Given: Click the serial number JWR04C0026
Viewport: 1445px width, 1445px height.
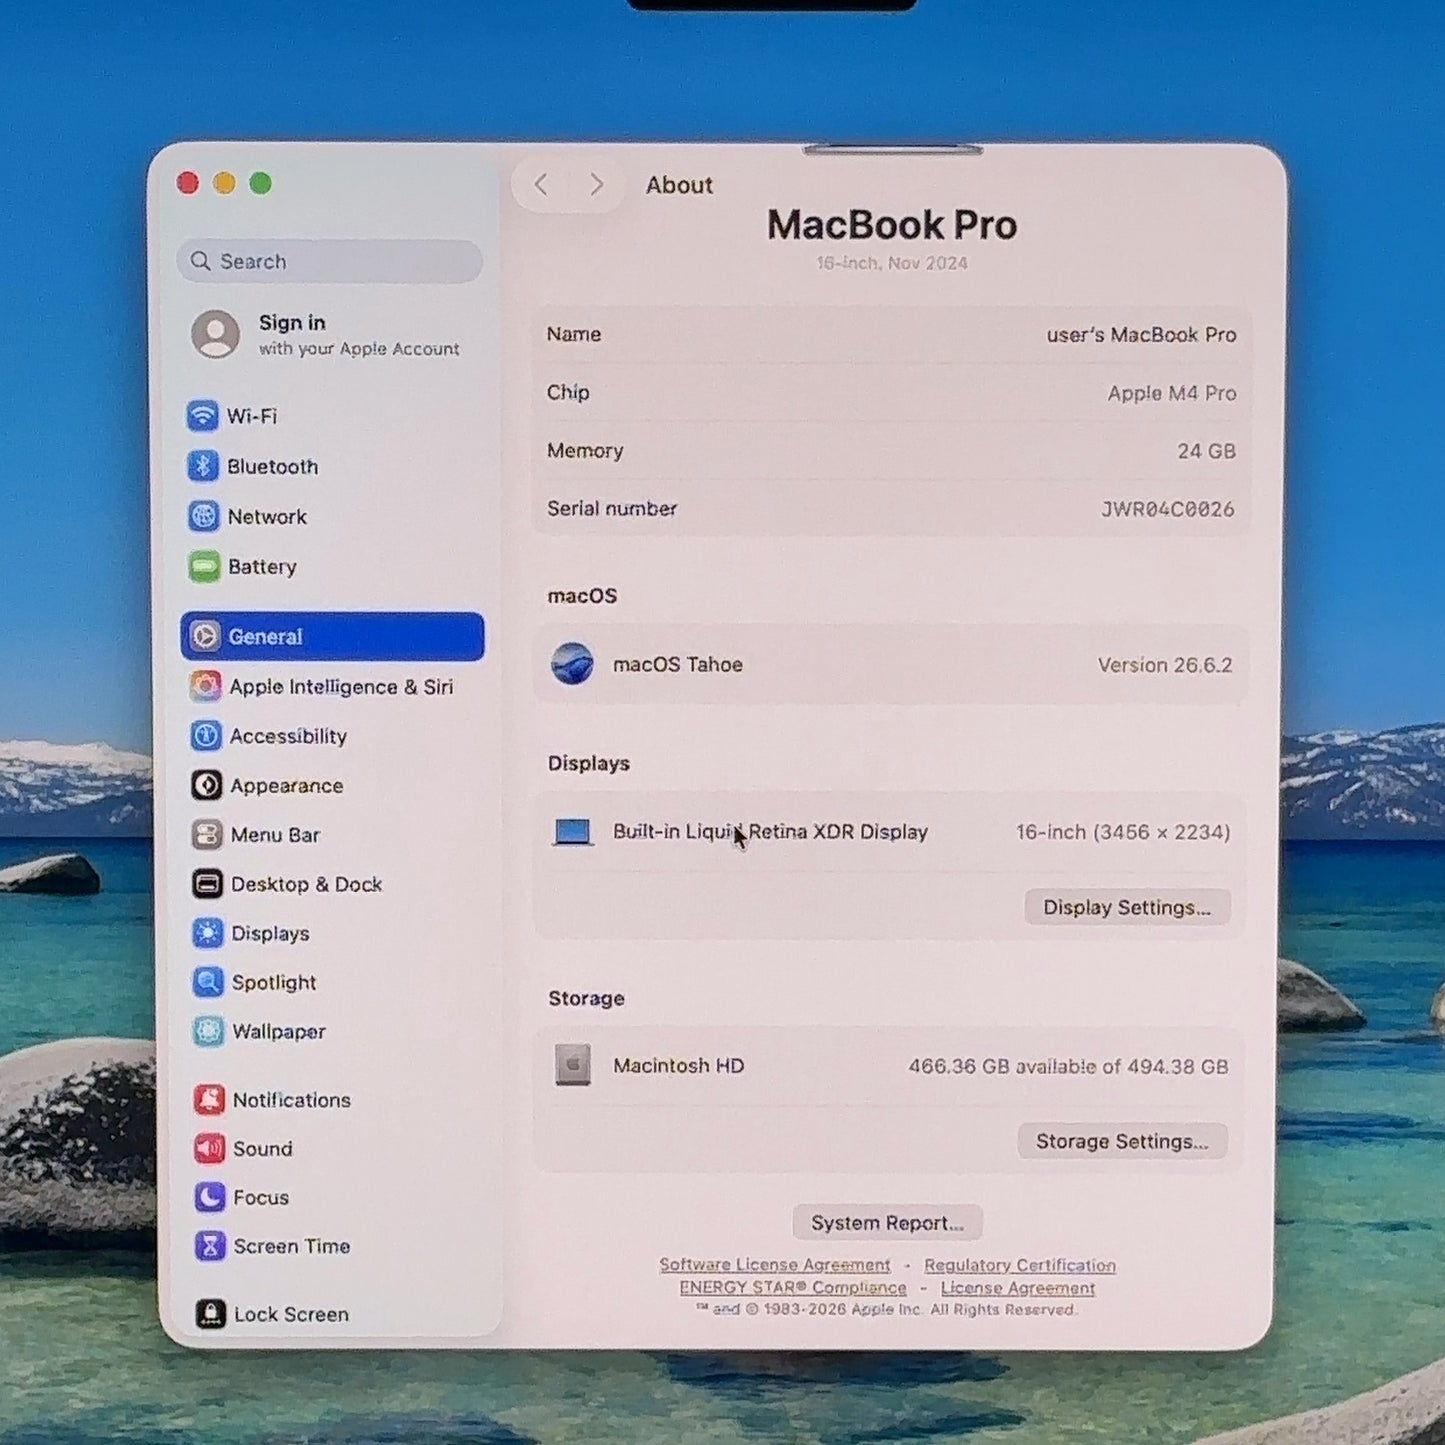Looking at the screenshot, I should pos(1168,509).
